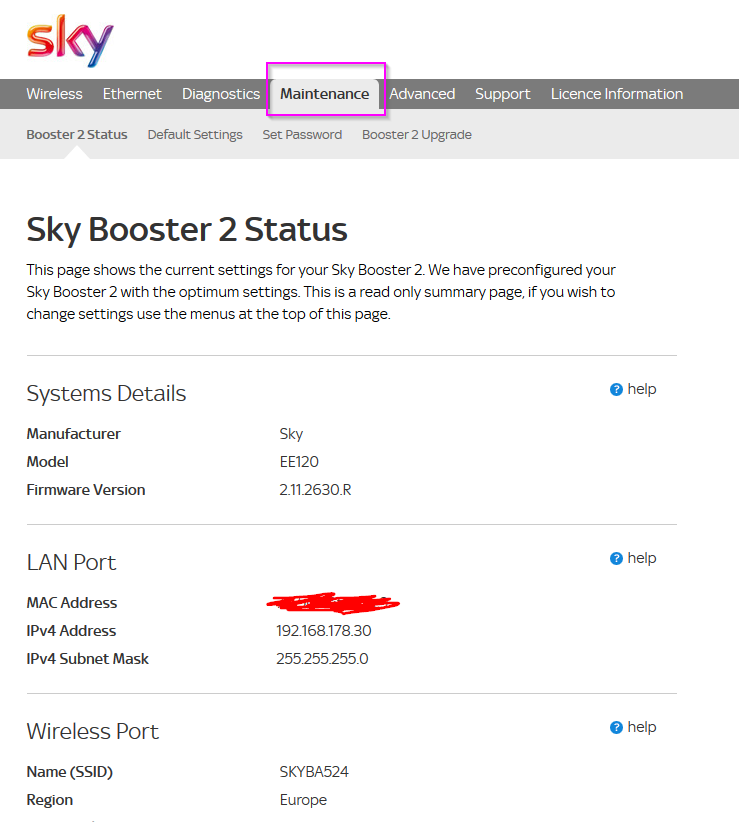Click the Region label
This screenshot has width=739, height=822.
point(50,800)
